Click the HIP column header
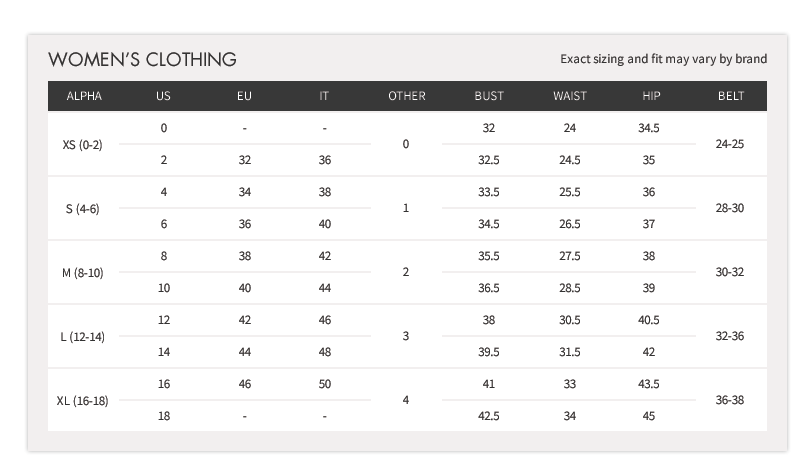 click(651, 96)
